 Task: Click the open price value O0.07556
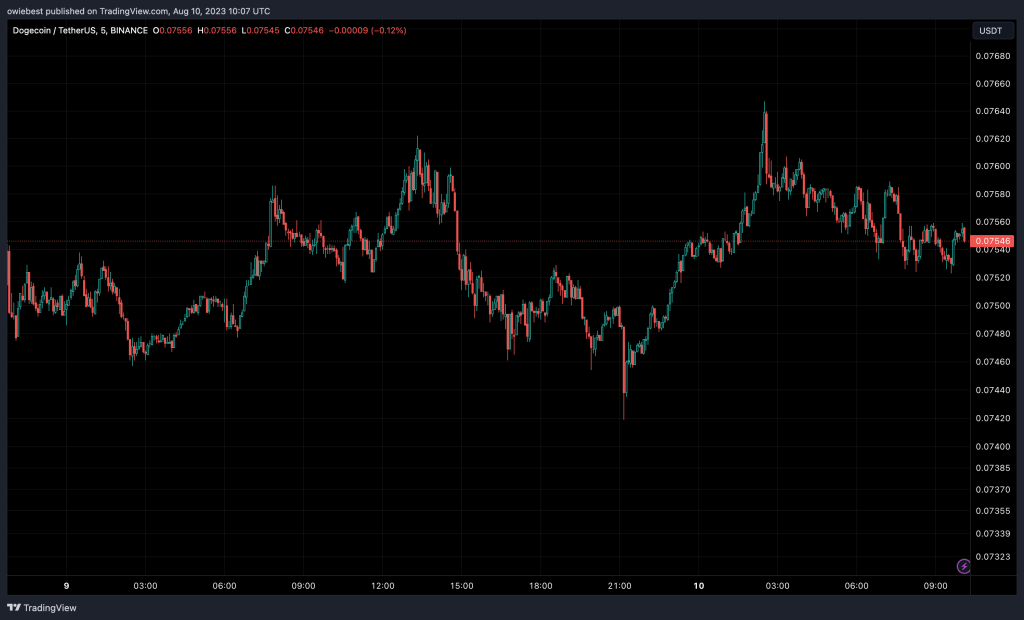click(172, 31)
